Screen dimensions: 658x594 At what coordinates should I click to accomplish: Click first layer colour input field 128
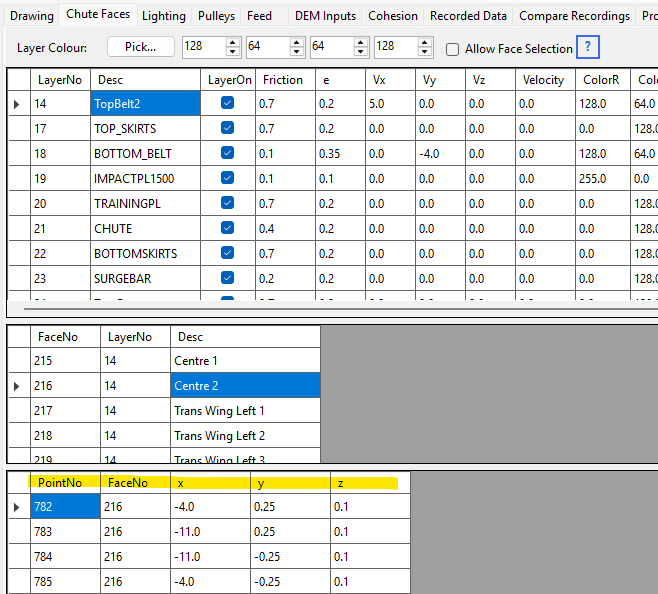click(204, 46)
